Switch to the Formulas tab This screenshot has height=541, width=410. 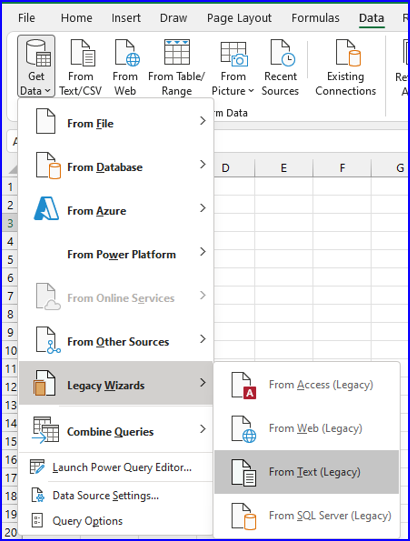click(x=315, y=18)
